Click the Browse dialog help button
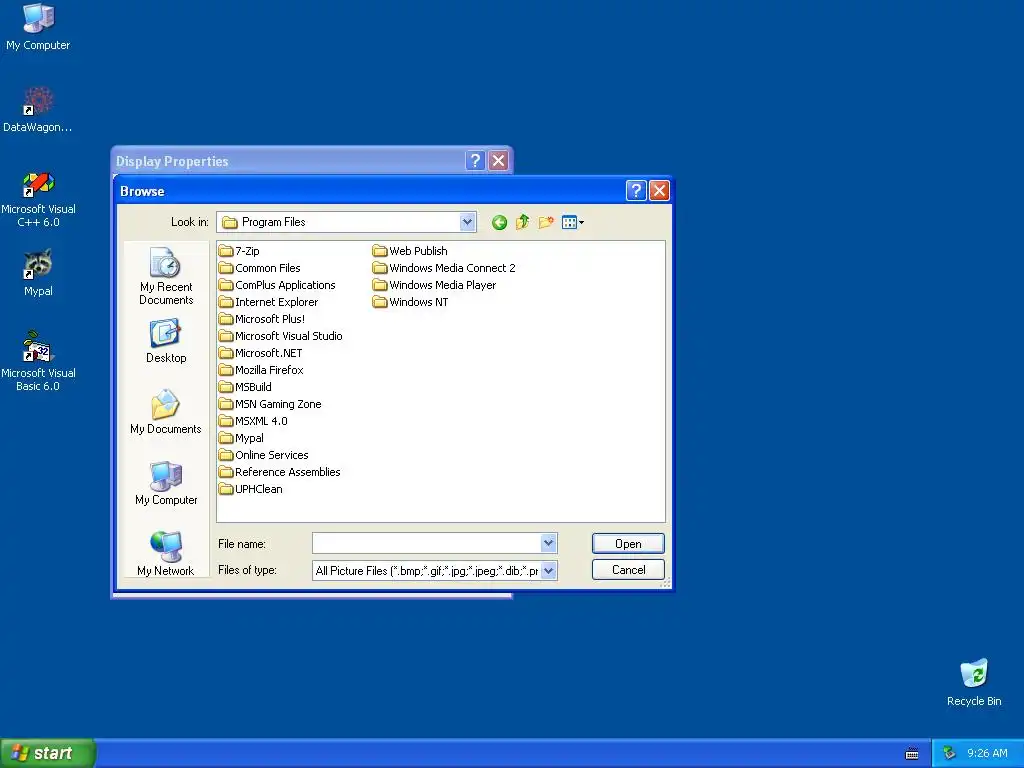The image size is (1024, 768). [x=636, y=191]
